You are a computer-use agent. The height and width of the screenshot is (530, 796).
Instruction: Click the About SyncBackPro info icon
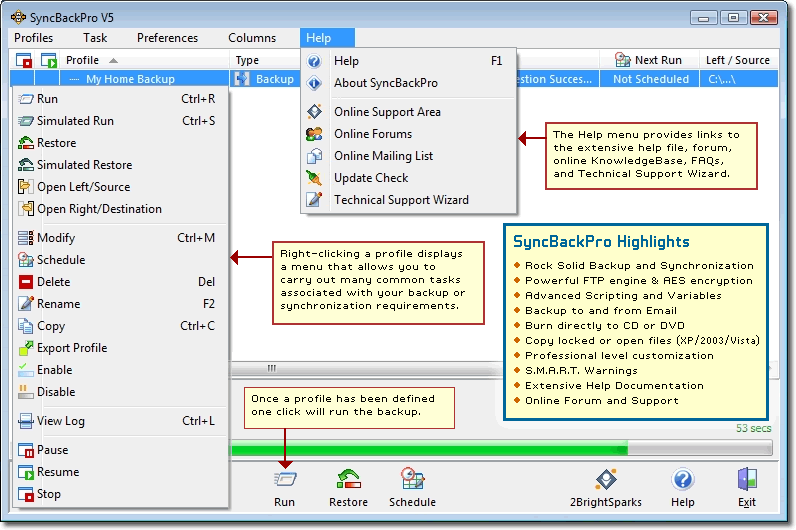314,83
